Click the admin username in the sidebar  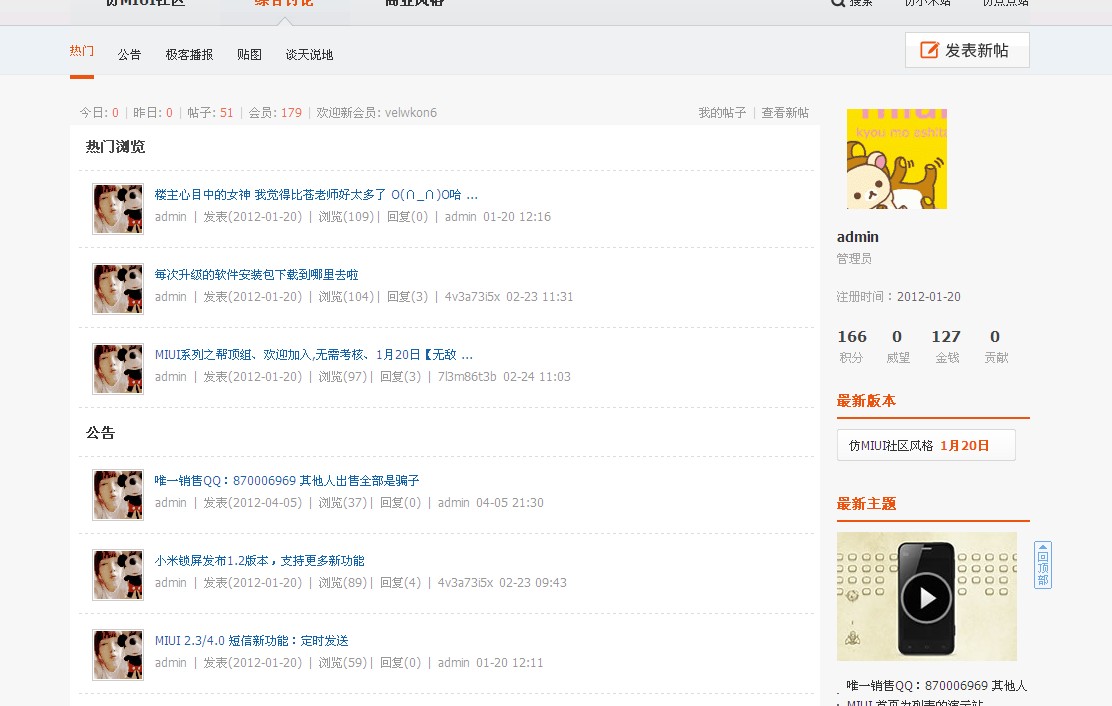[x=857, y=237]
